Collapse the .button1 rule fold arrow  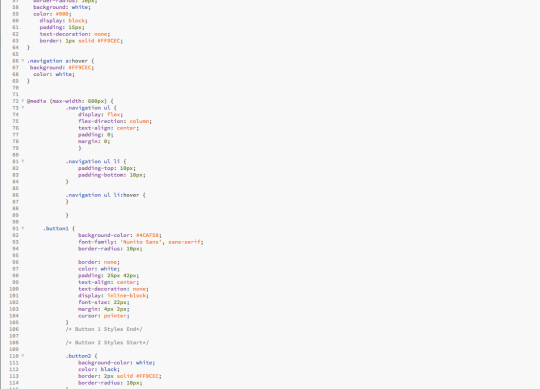click(23, 228)
